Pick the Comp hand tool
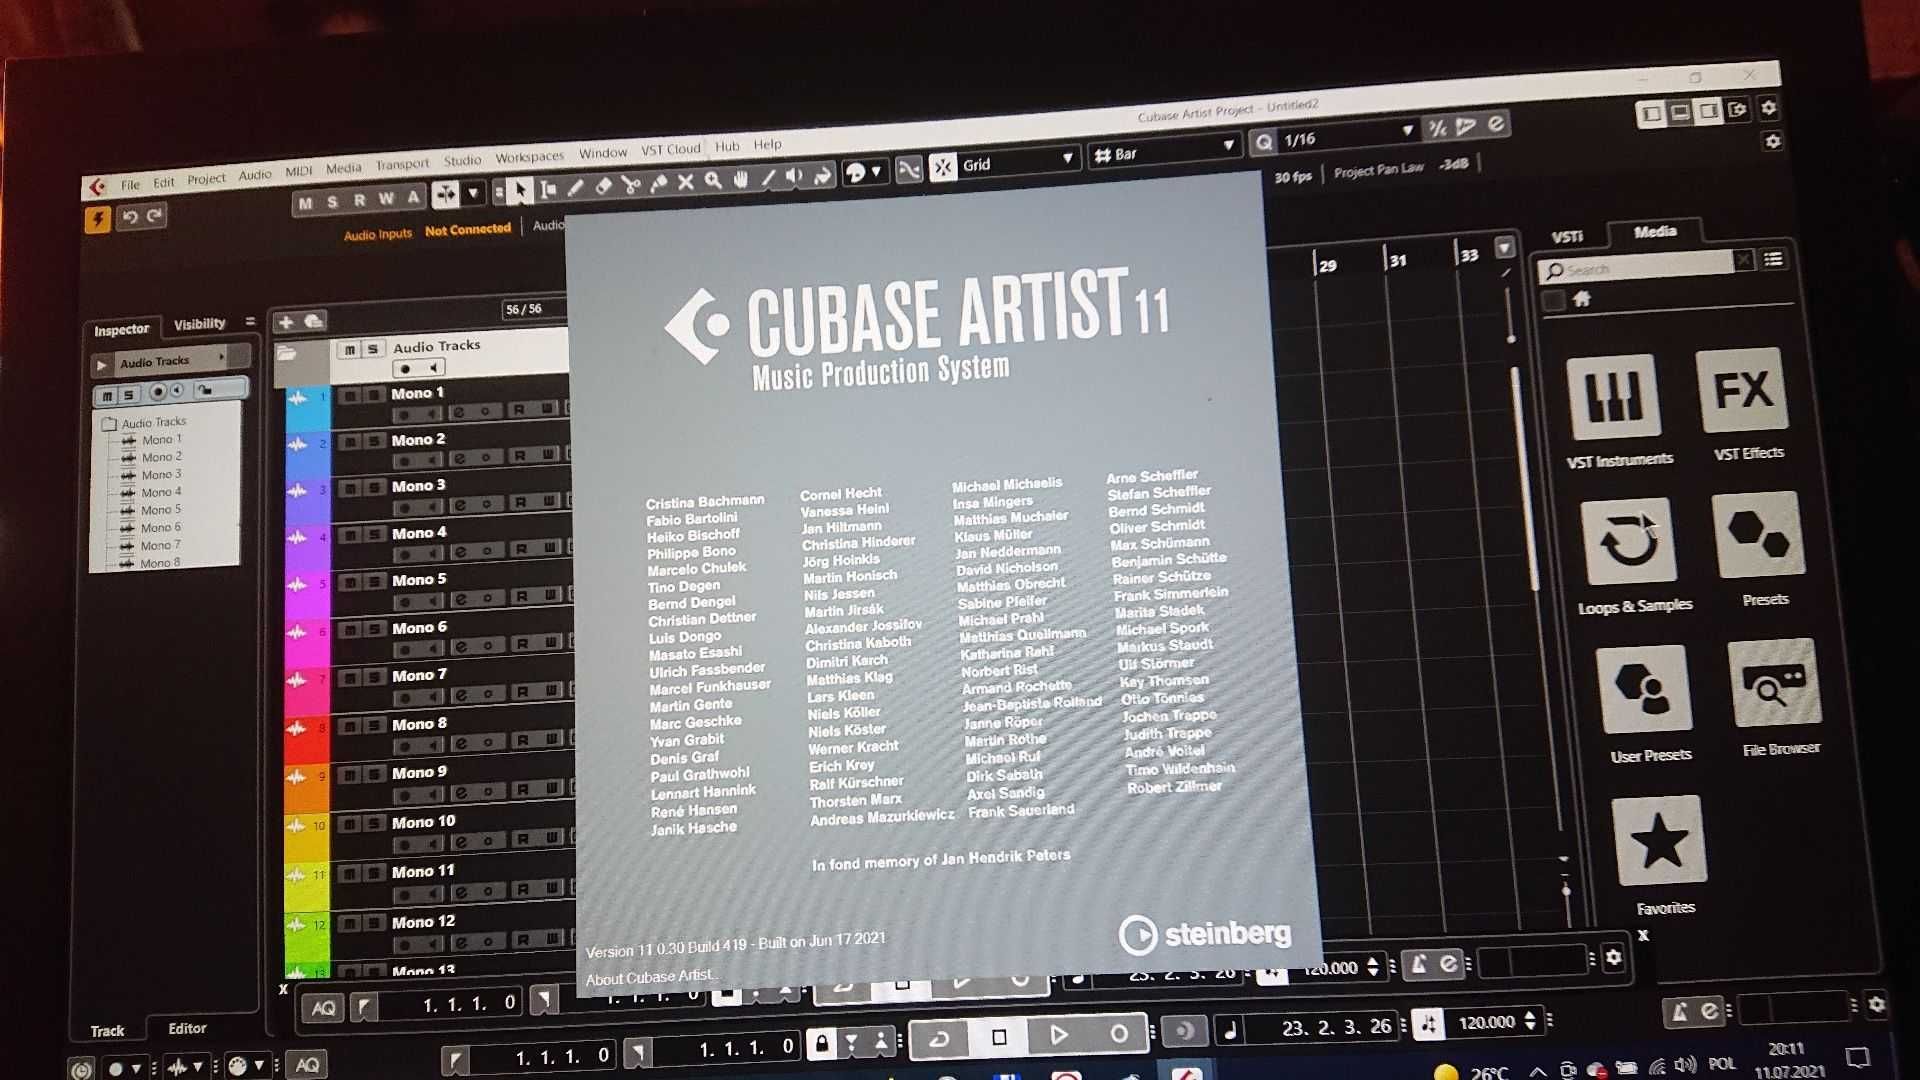Screen dimensions: 1920x1080 pyautogui.click(x=741, y=179)
